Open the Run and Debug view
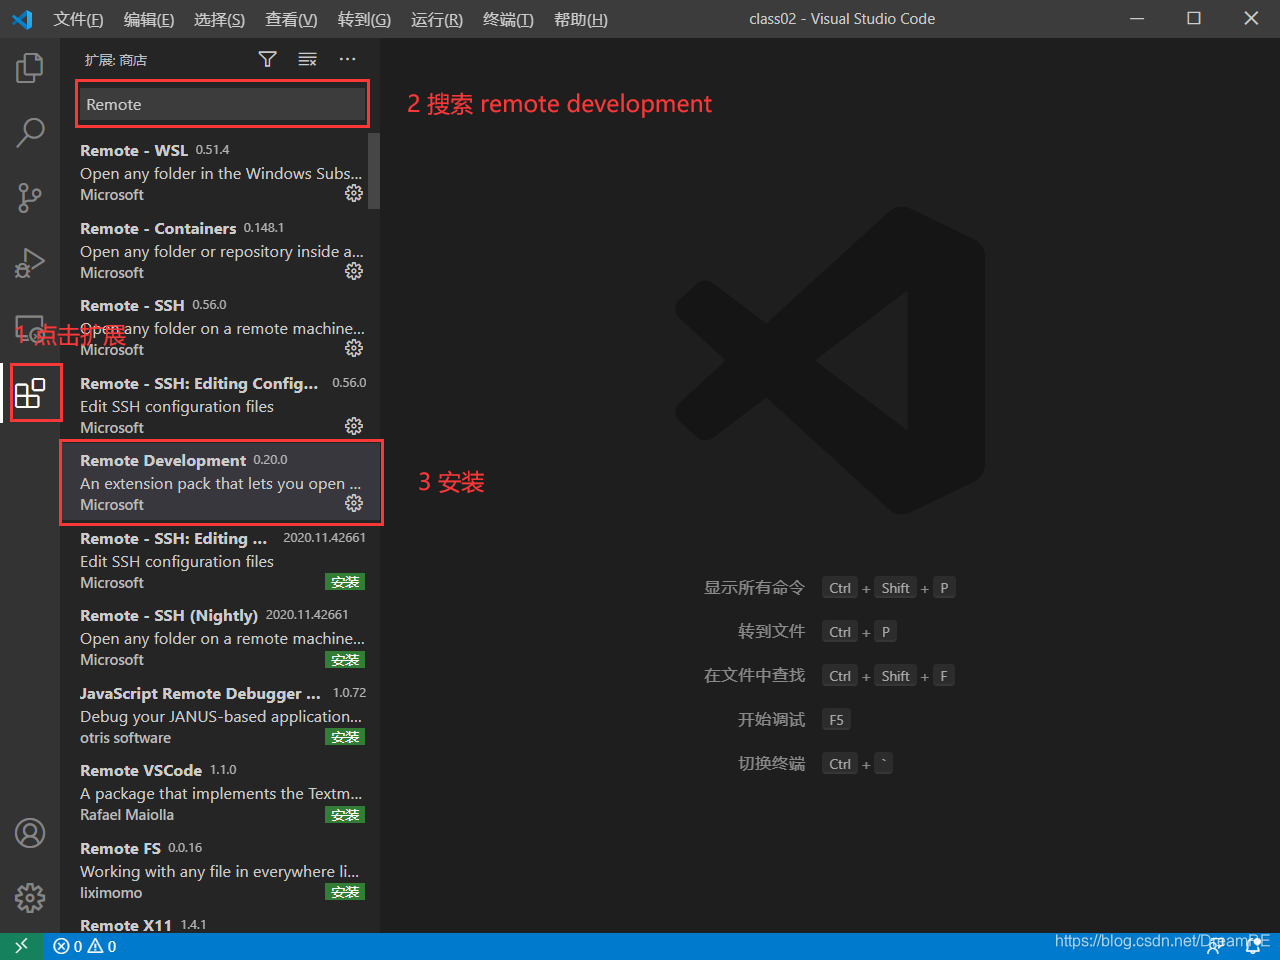 pyautogui.click(x=29, y=262)
